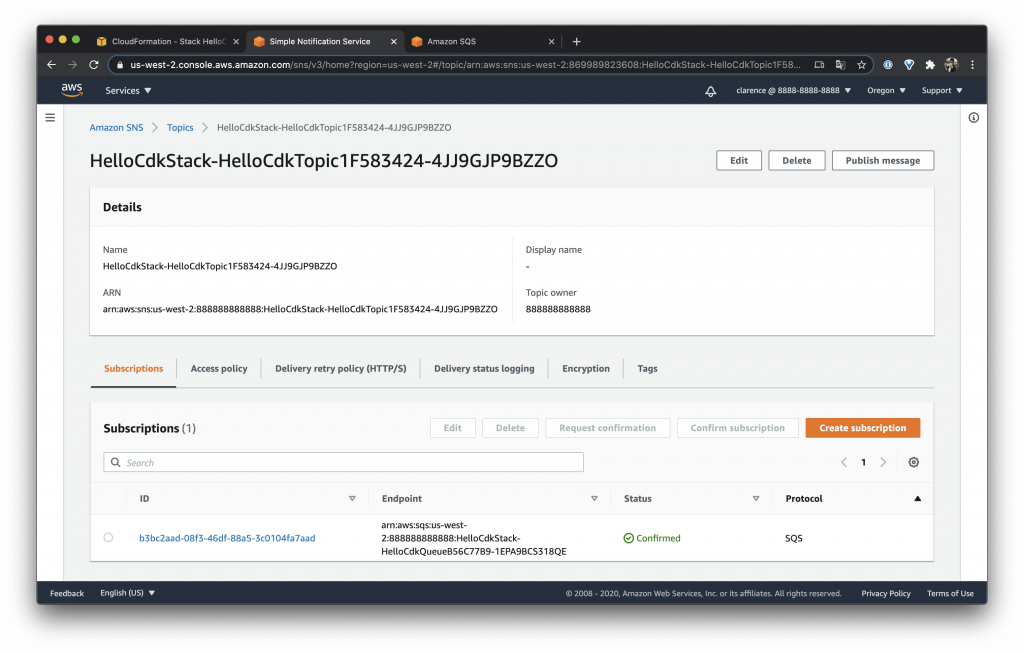Open a new browser tab
The height and width of the screenshot is (653, 1024).
[x=576, y=41]
